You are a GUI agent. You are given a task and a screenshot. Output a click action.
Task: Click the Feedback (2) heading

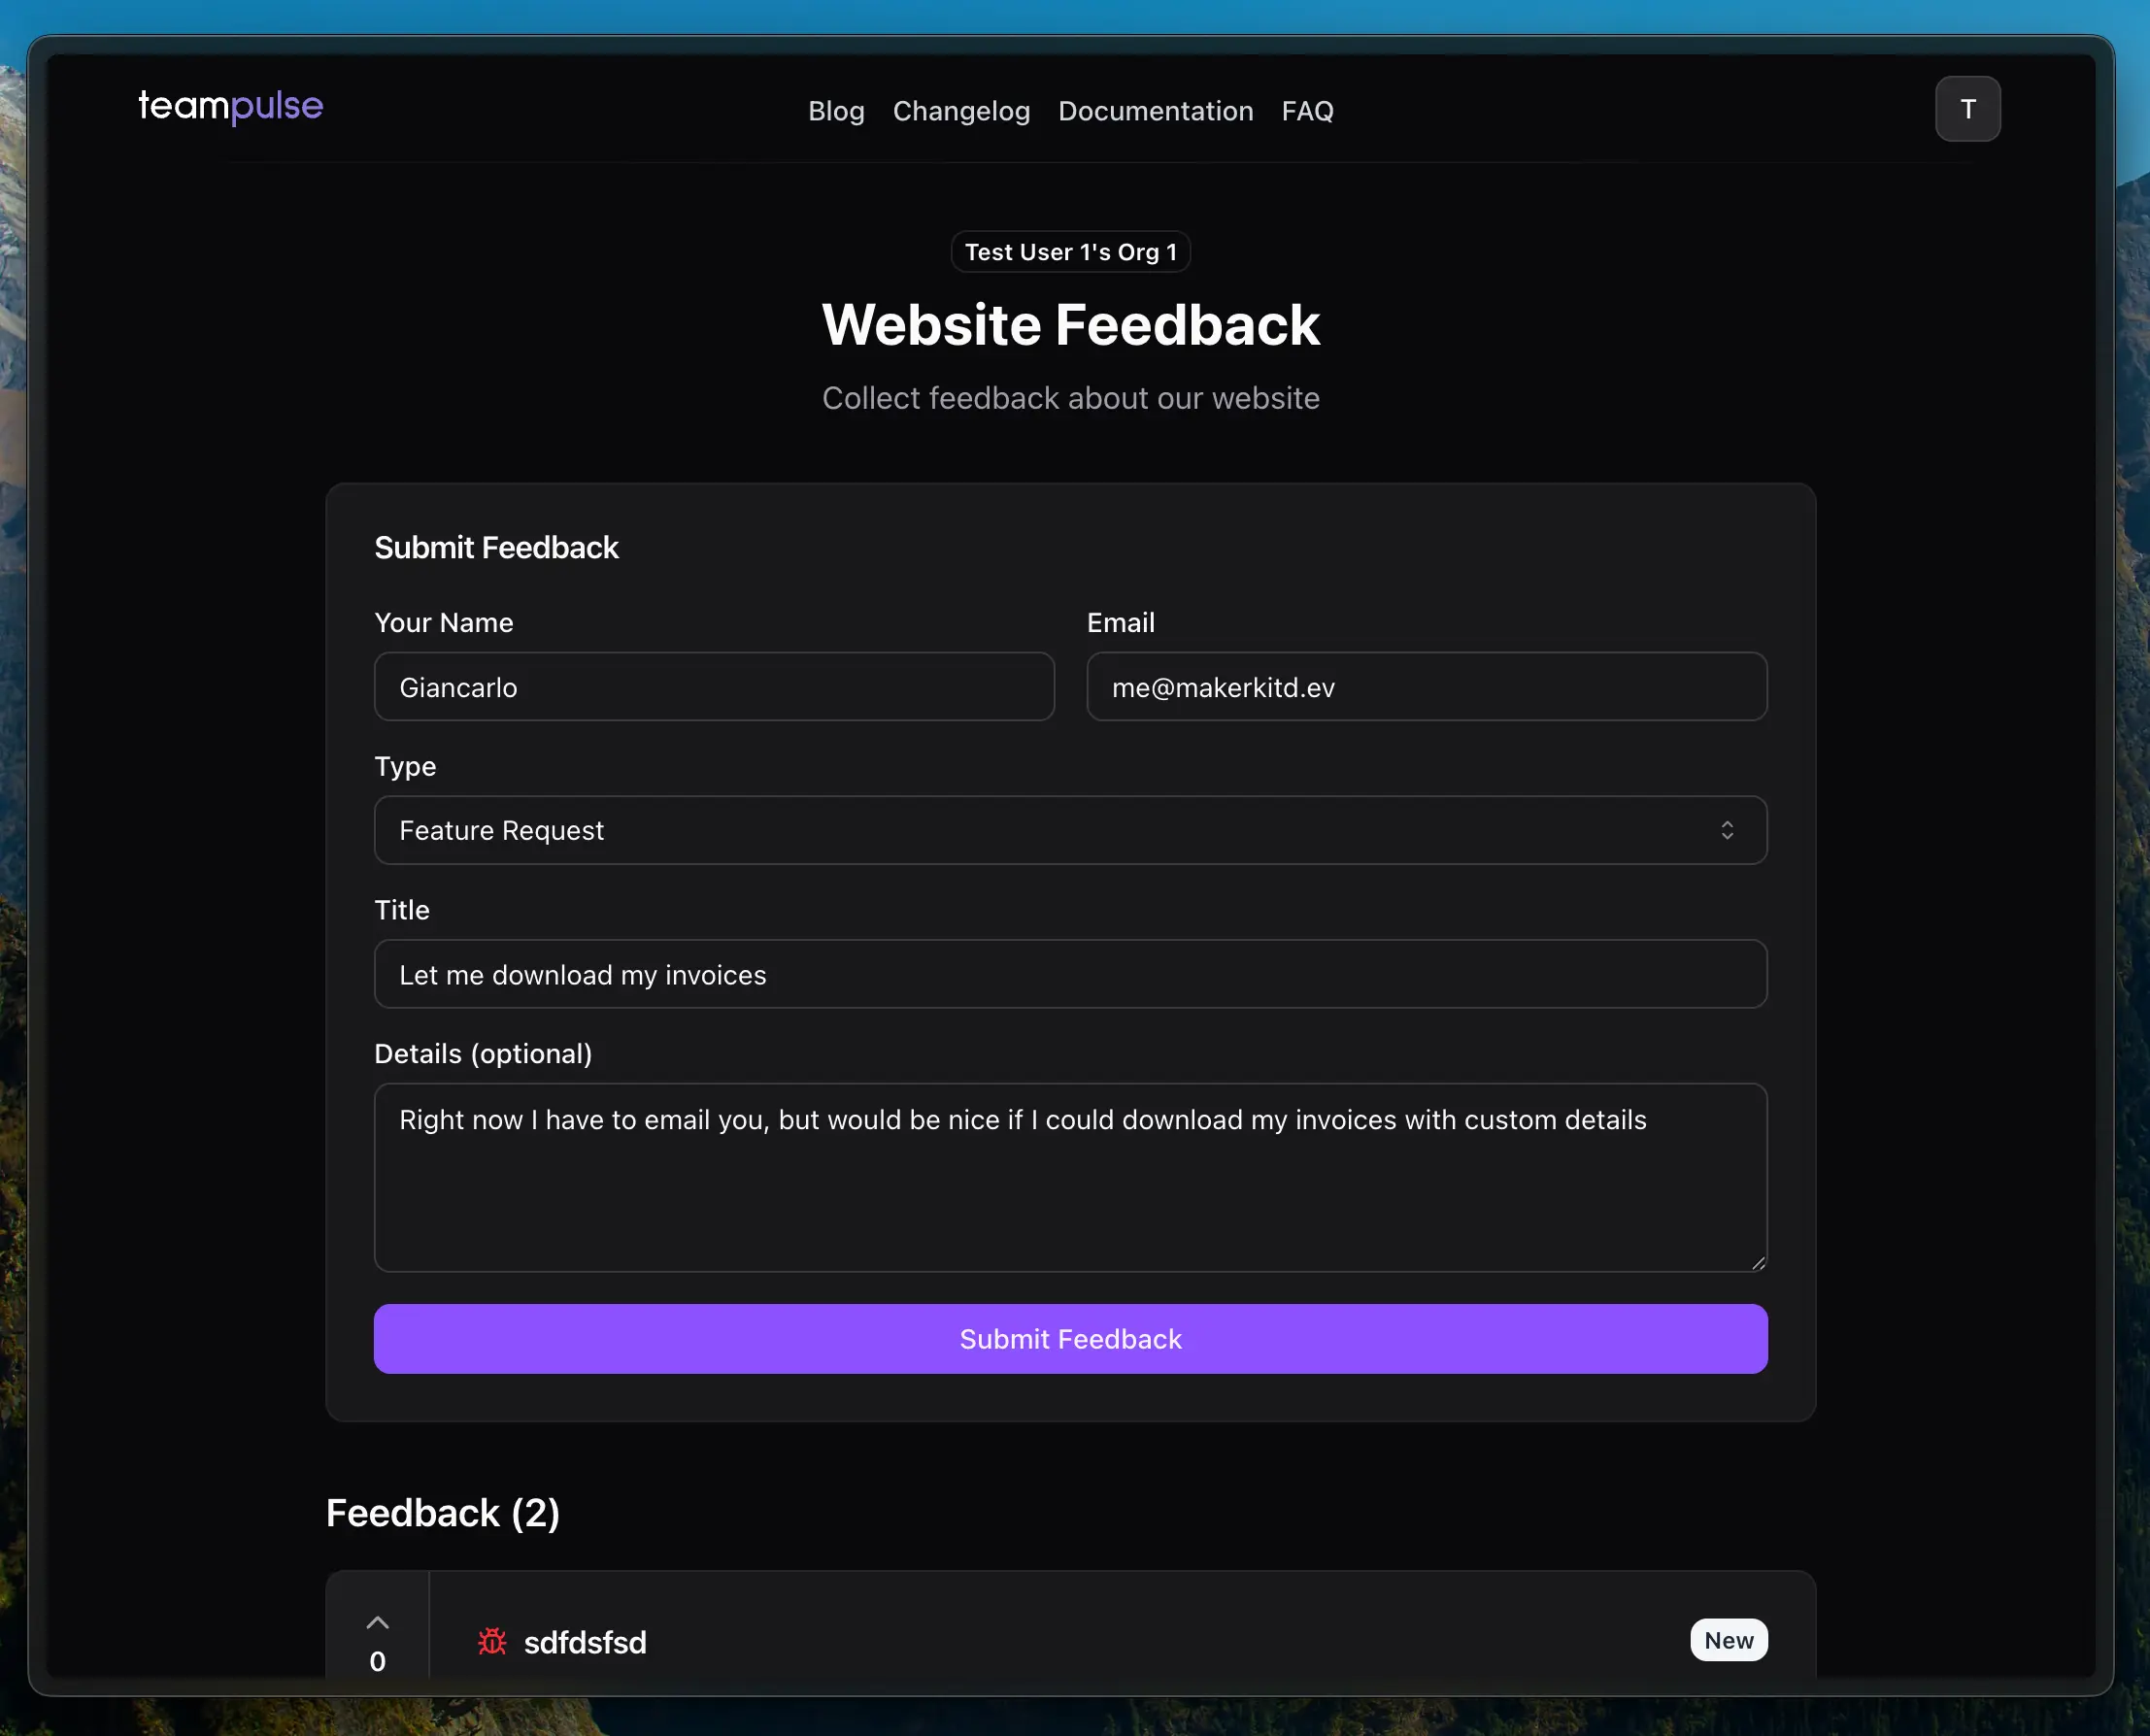[x=443, y=1513]
